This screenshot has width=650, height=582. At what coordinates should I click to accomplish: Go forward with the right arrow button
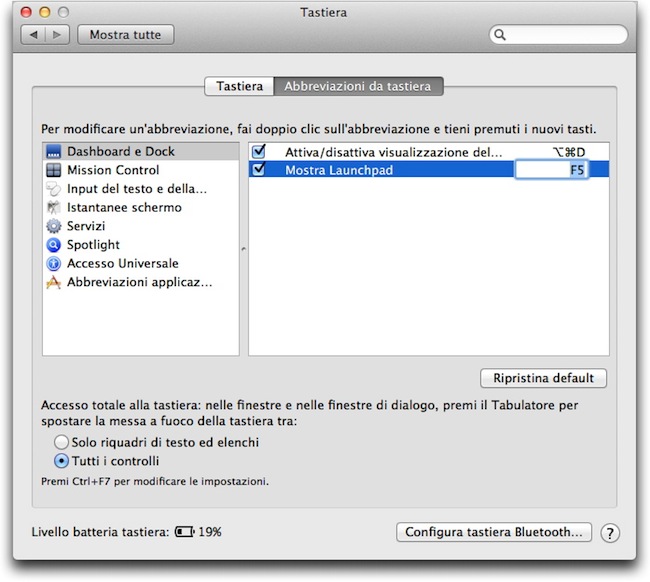(x=57, y=35)
